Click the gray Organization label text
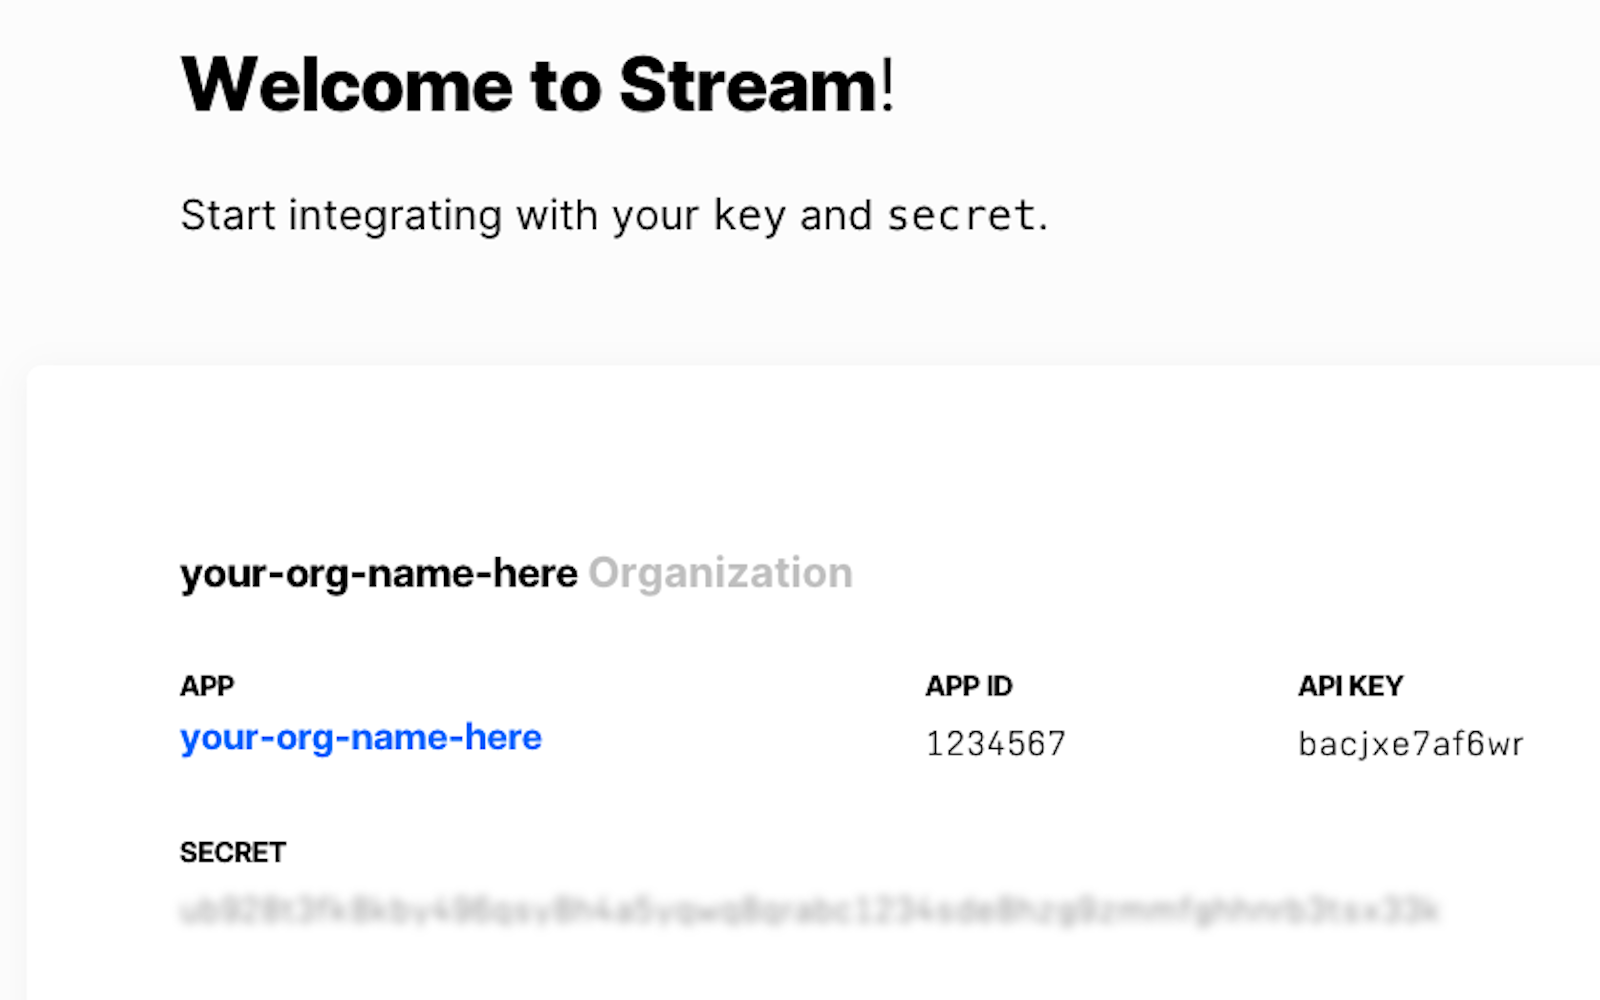The width and height of the screenshot is (1600, 1000). [720, 573]
